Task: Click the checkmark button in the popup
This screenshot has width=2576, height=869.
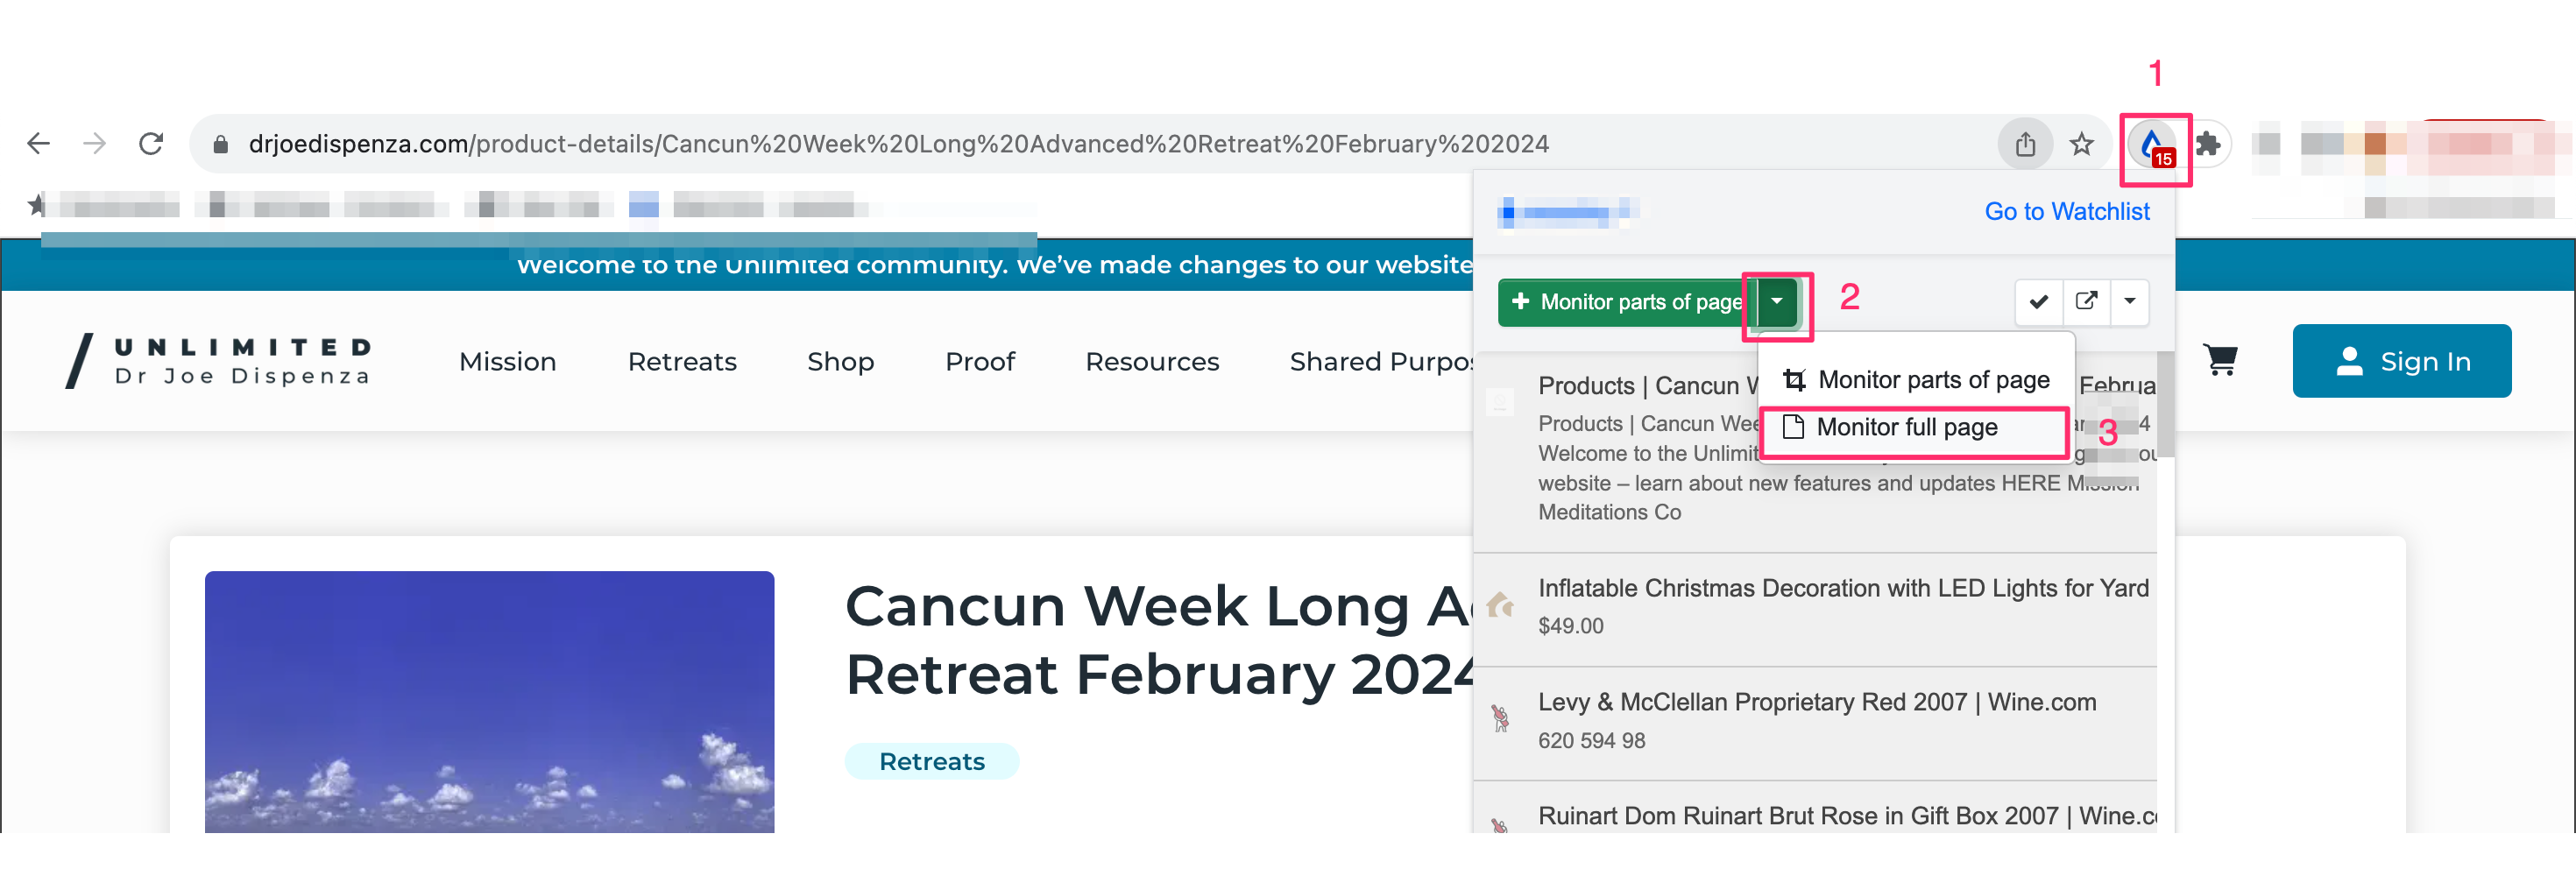Action: (2039, 301)
